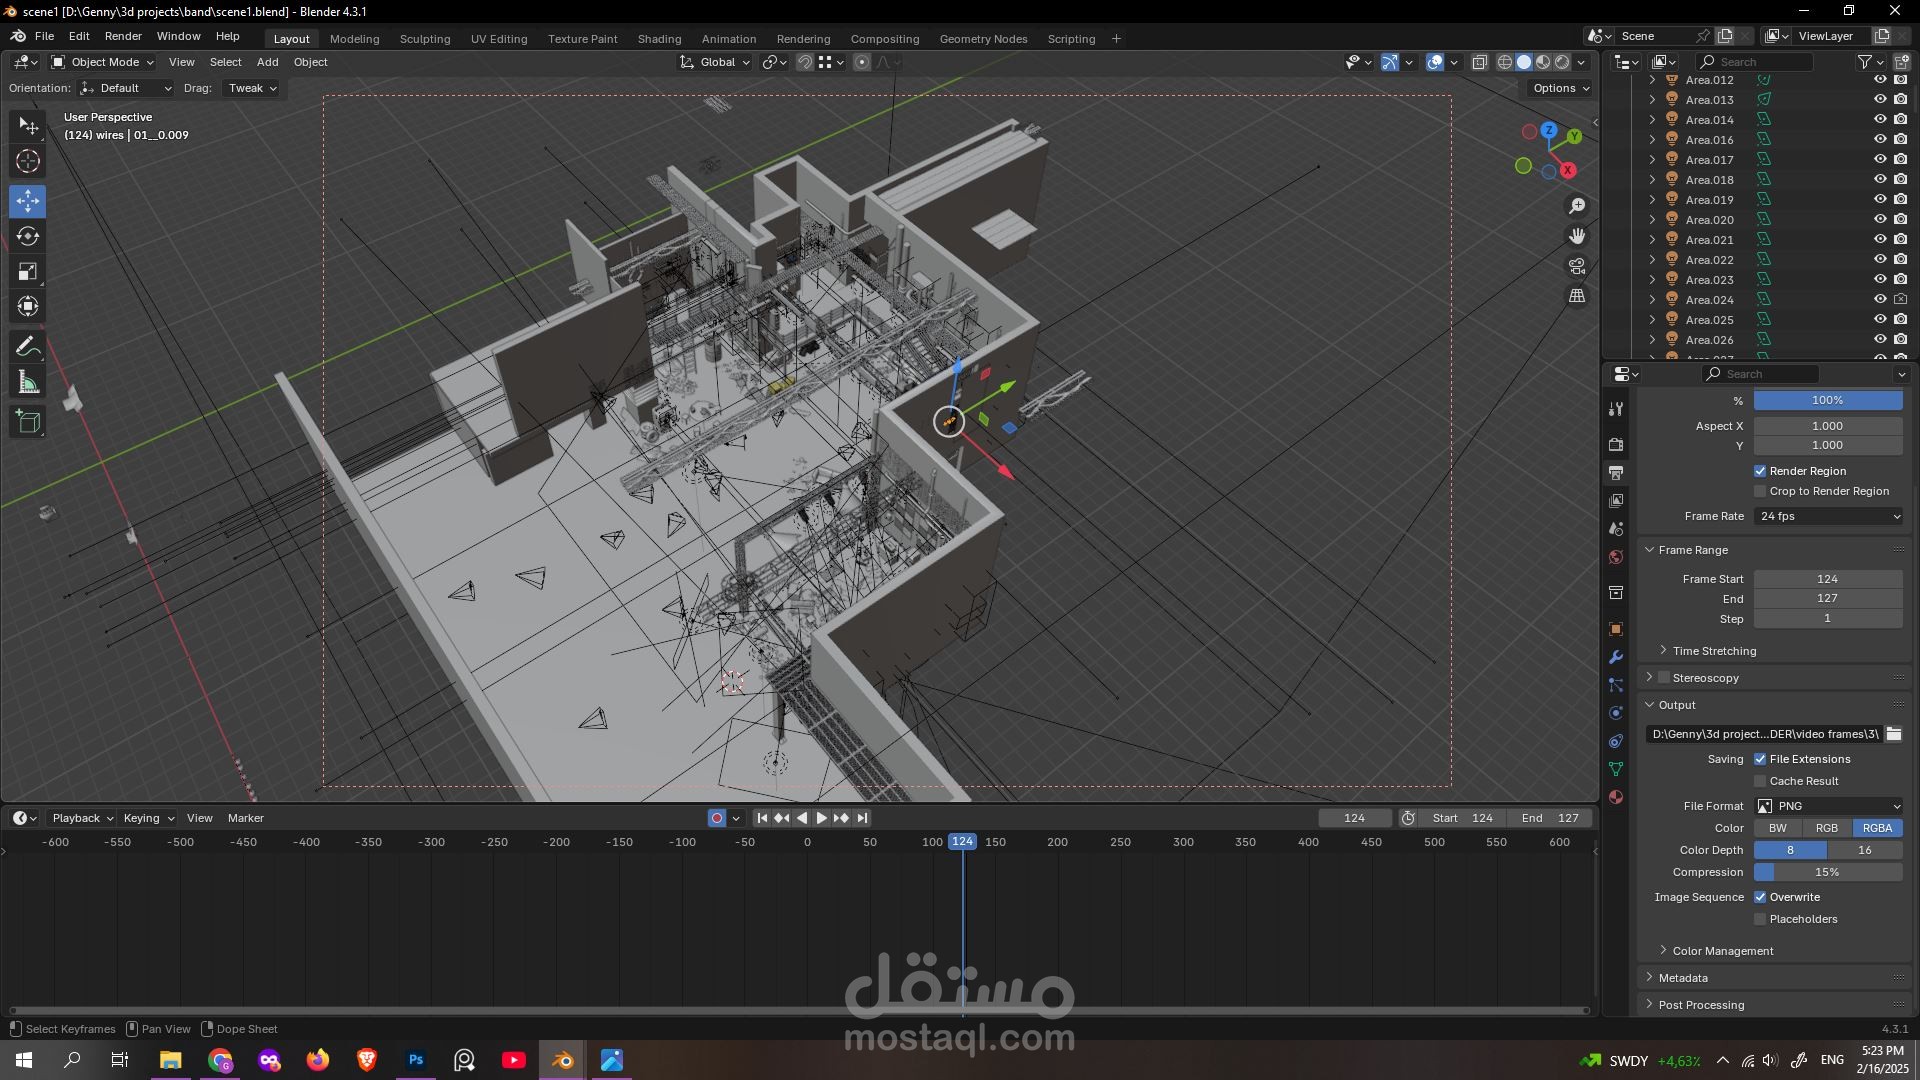Click folder icon to browse output path

pos(1893,734)
